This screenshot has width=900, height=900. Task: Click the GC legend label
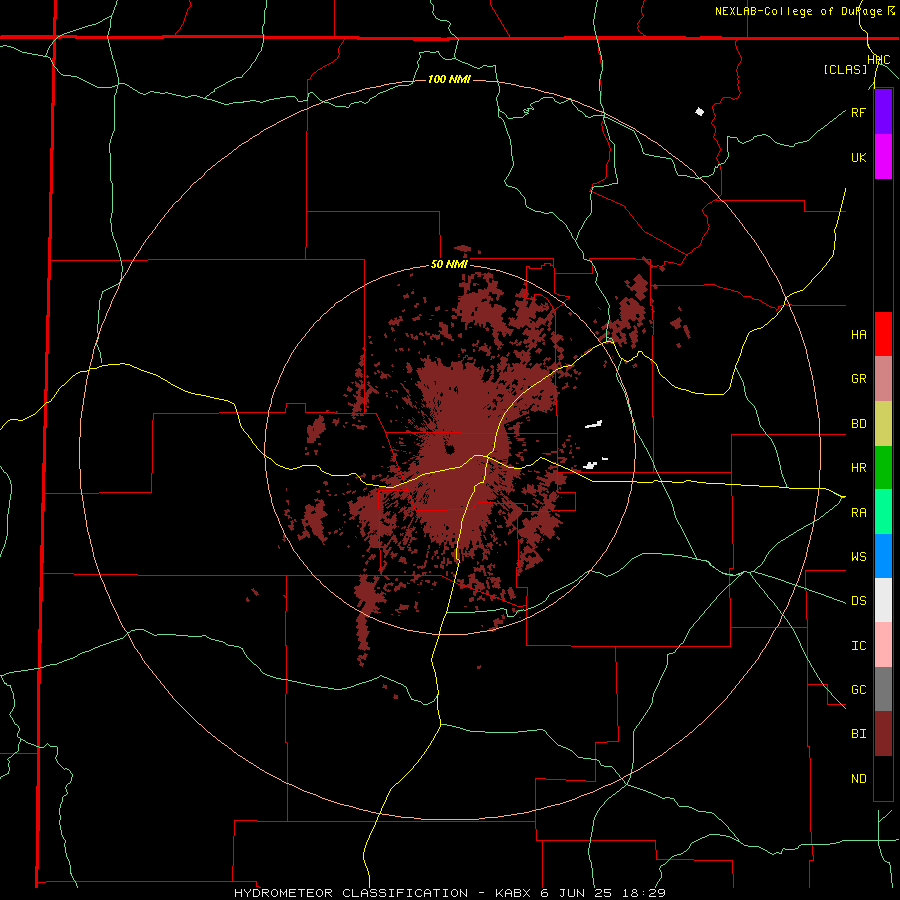pyautogui.click(x=858, y=690)
